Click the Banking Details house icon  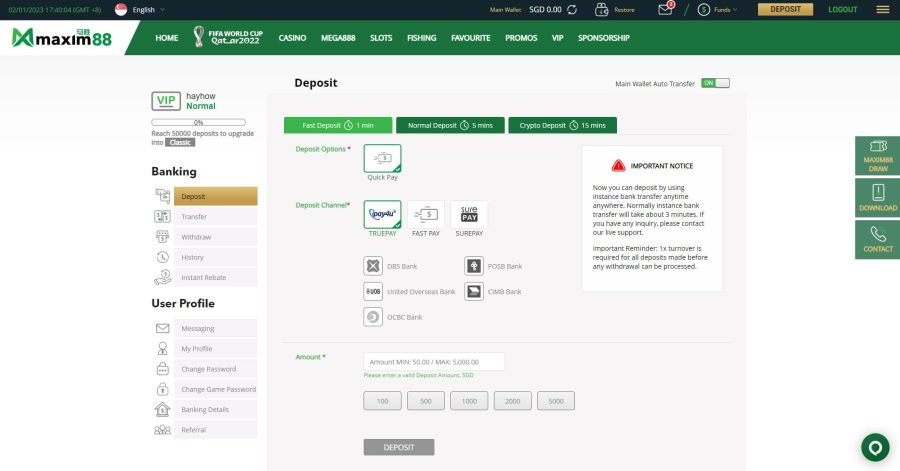coord(162,409)
